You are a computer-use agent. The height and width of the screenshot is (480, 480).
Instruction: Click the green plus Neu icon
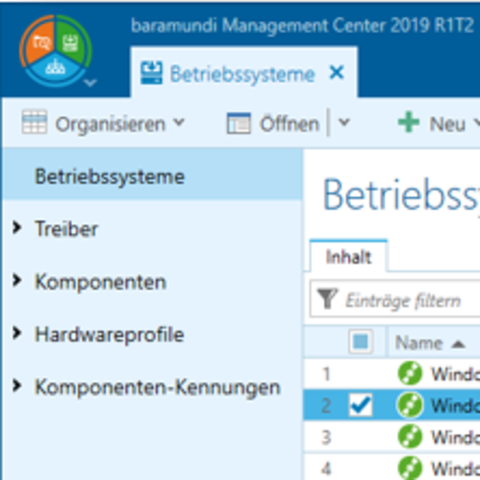pos(409,122)
